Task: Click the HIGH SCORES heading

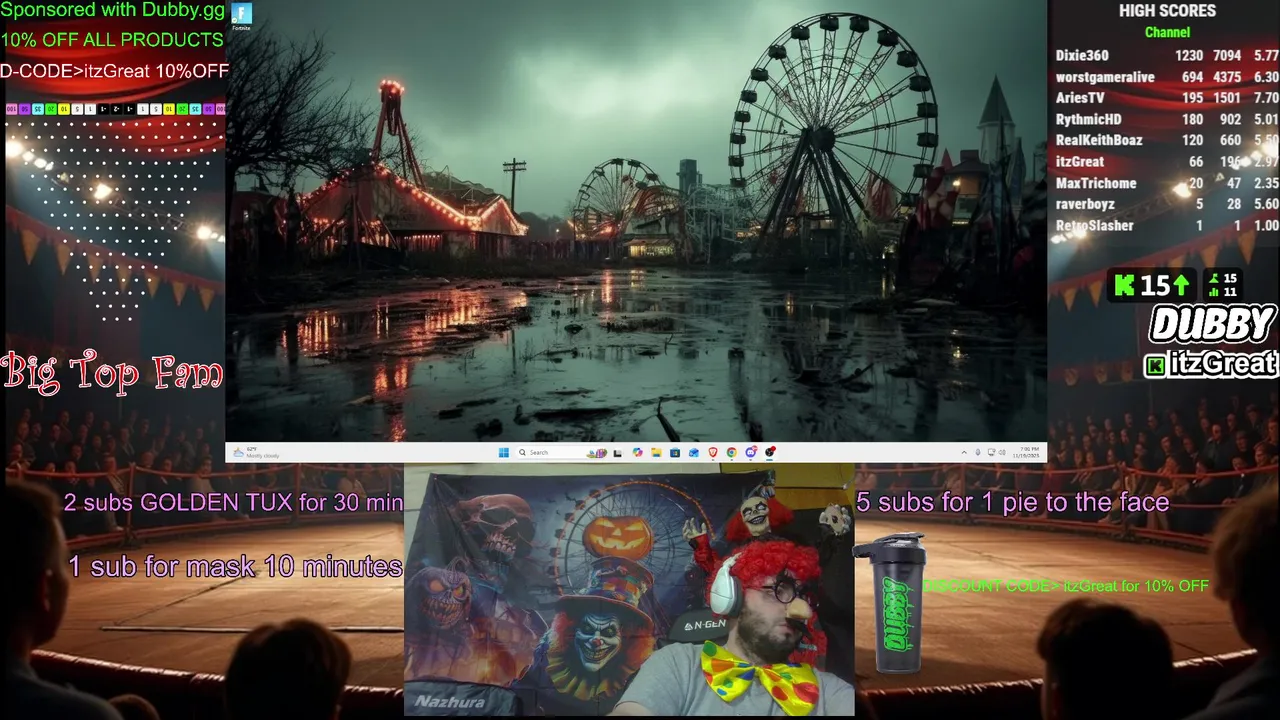Action: click(1167, 11)
